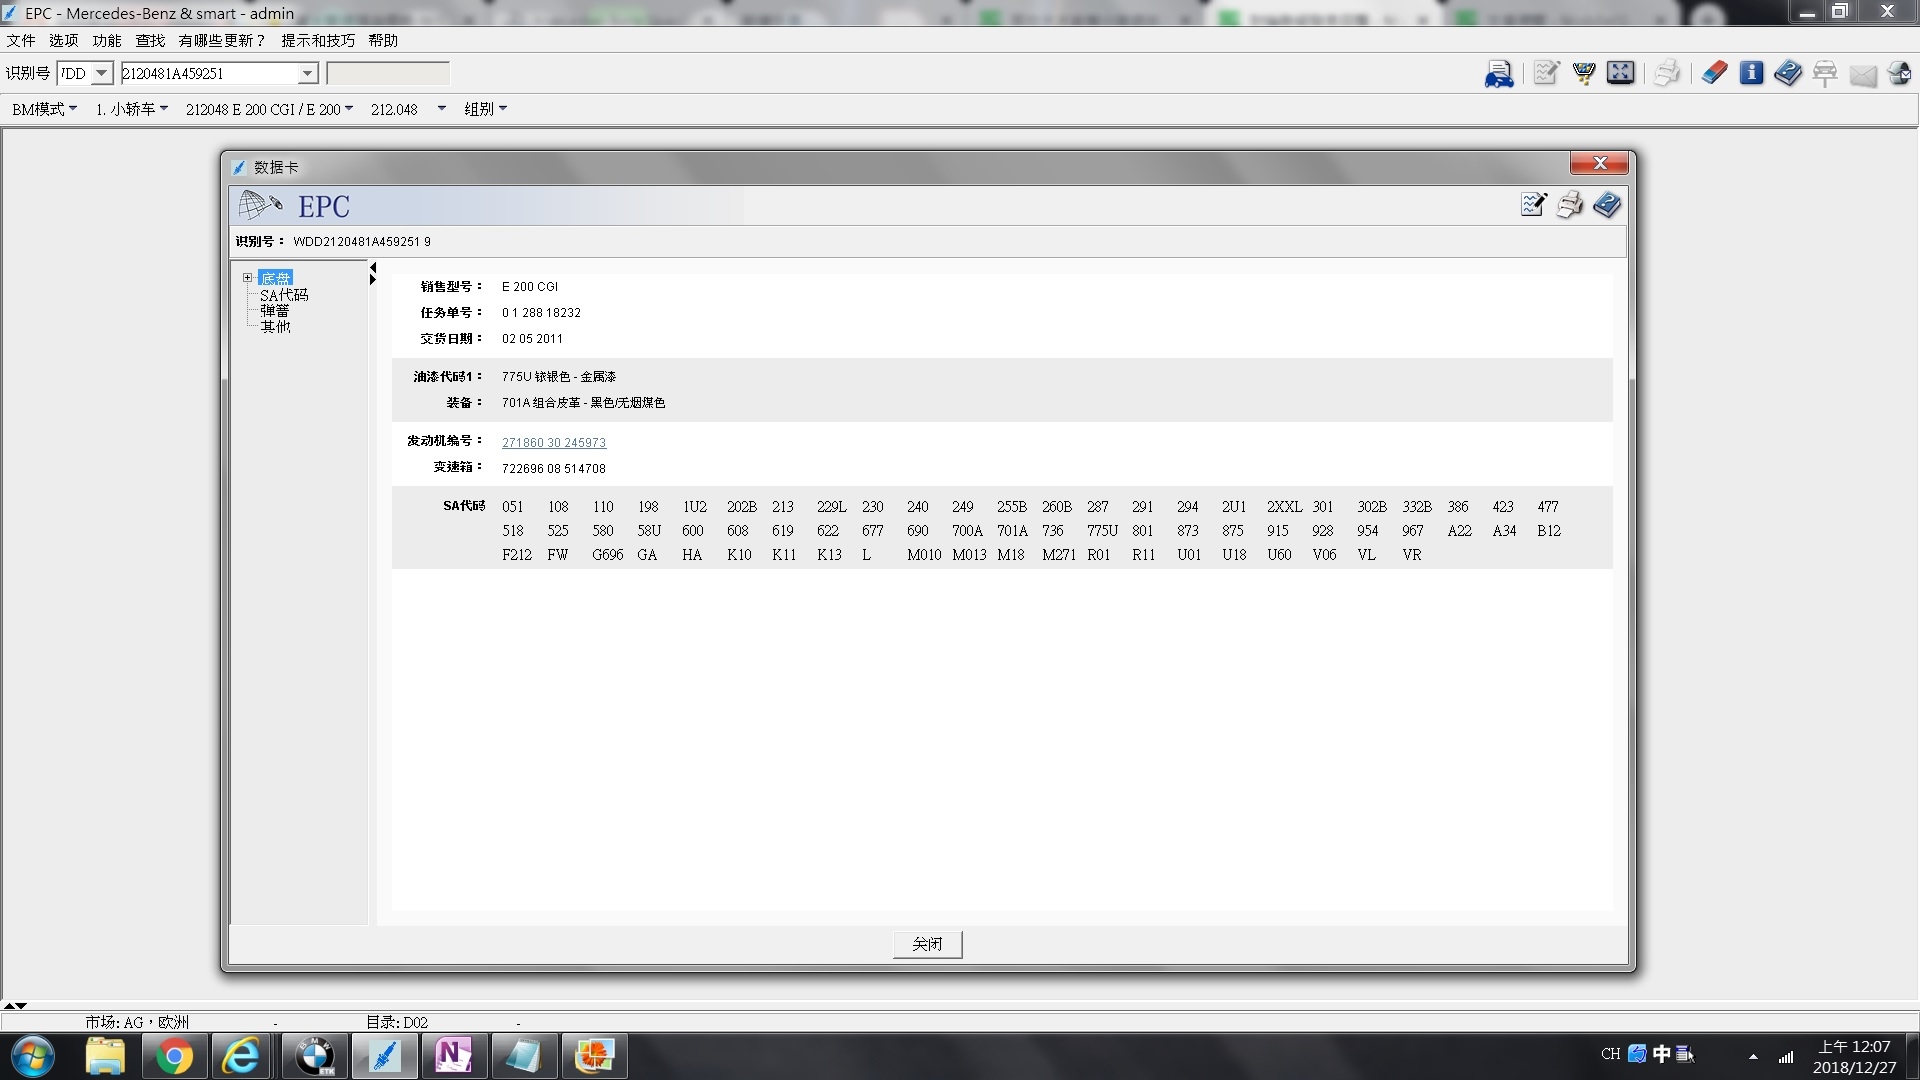This screenshot has width=1920, height=1080.
Task: Click paint code text 775U
Action: pos(516,377)
